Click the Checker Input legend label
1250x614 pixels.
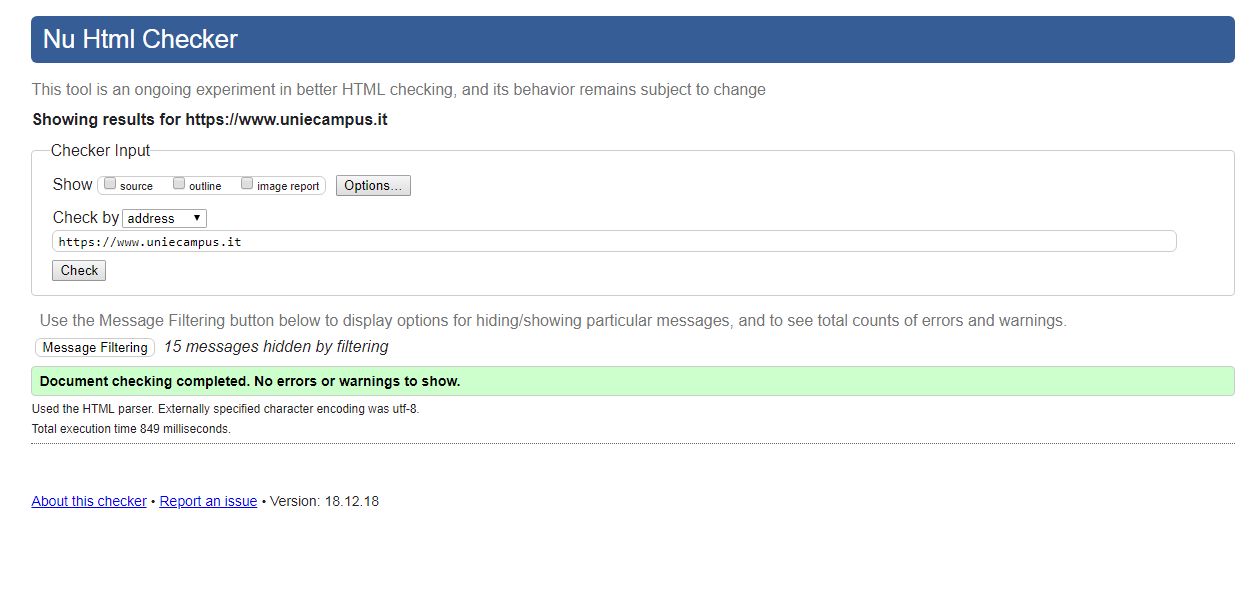(x=100, y=150)
